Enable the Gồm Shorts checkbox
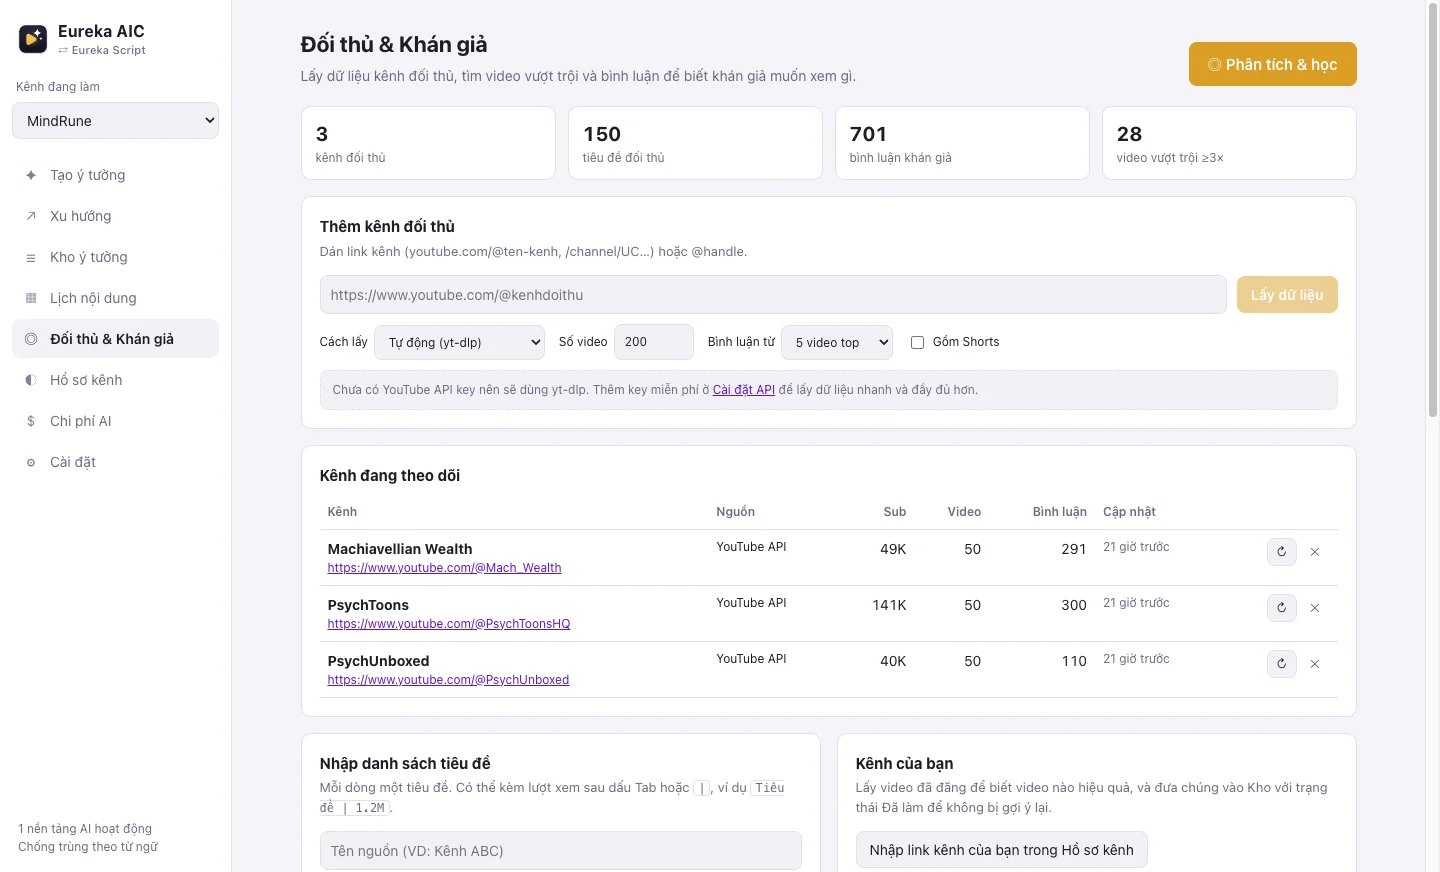Viewport: 1440px width, 872px height. click(x=917, y=342)
